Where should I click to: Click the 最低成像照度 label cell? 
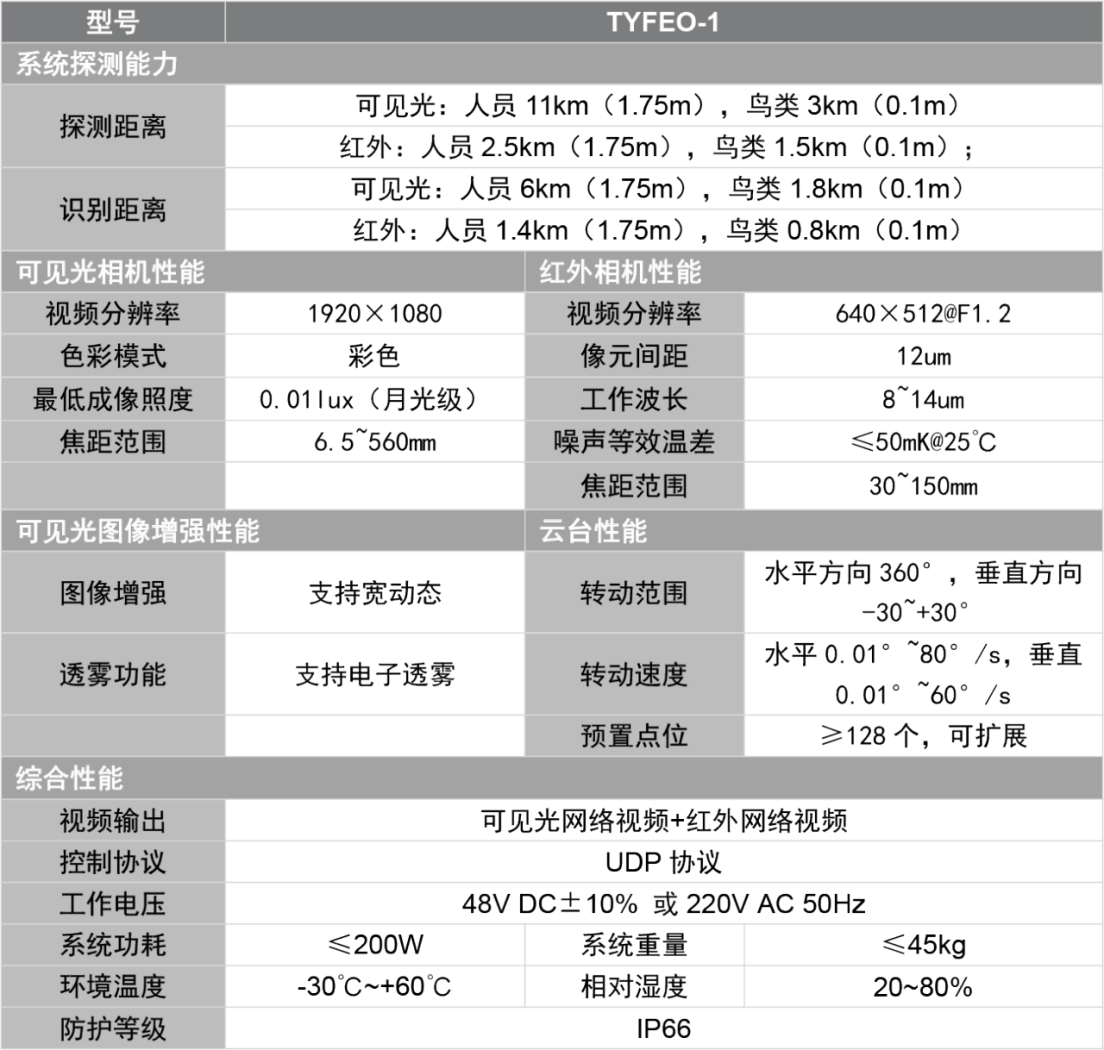pyautogui.click(x=113, y=399)
